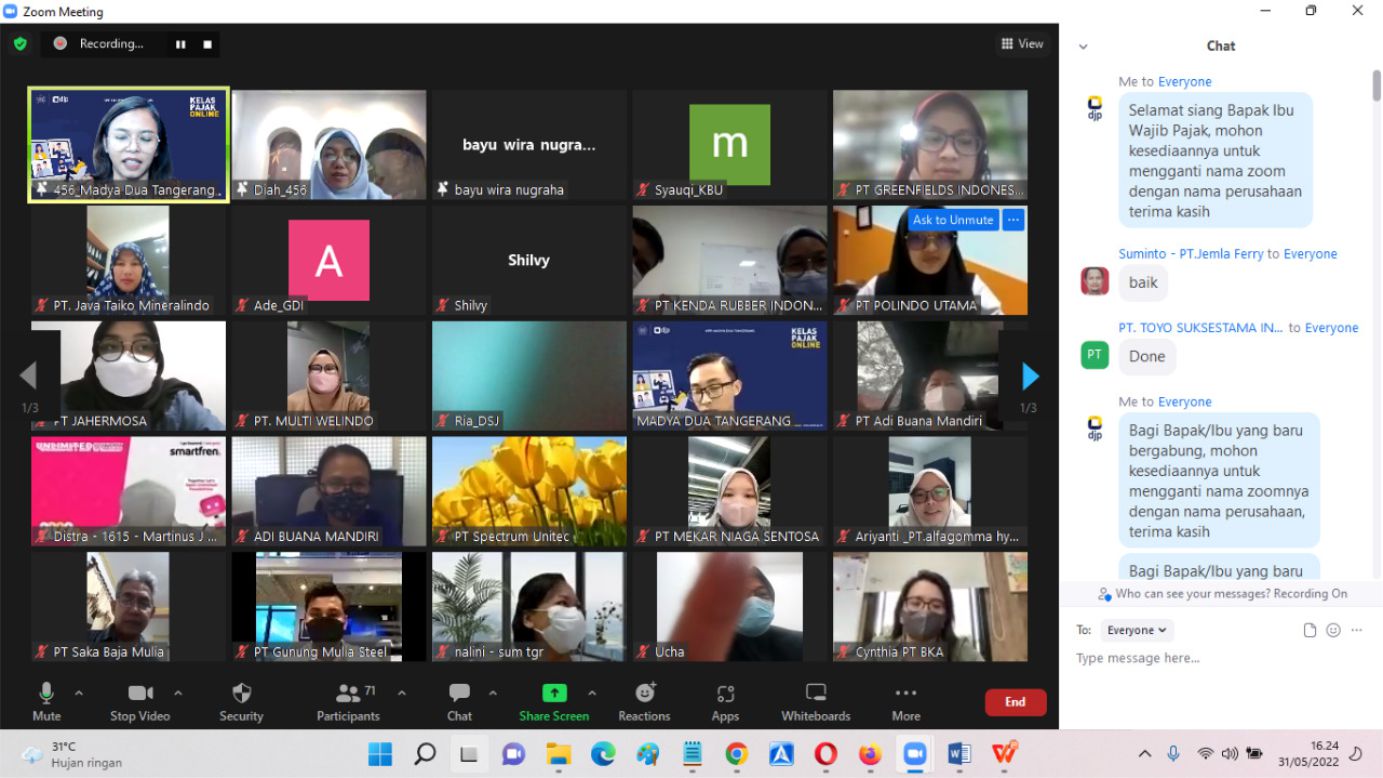Mute the microphone
This screenshot has height=778, width=1383.
tap(46, 694)
